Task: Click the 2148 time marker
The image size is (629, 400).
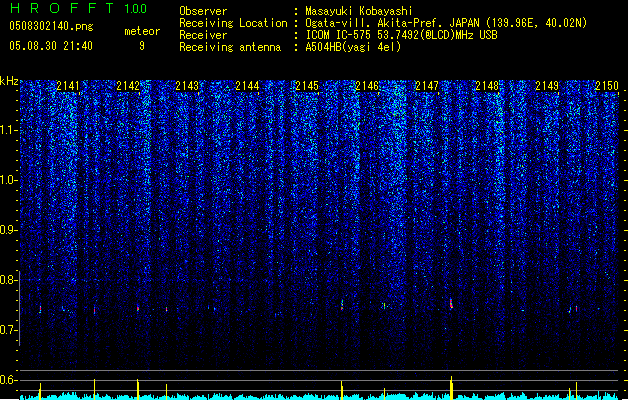Action: [x=487, y=86]
